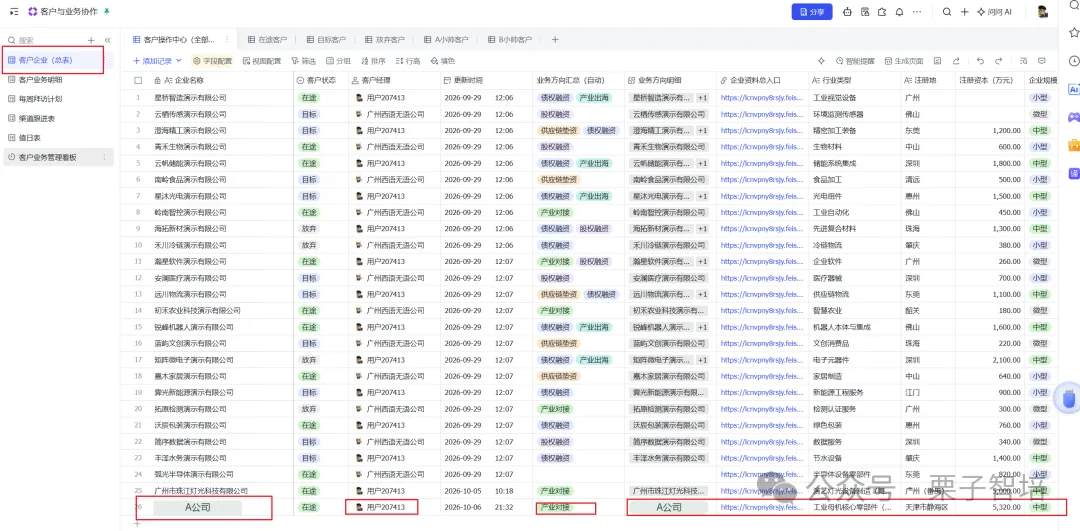Image resolution: width=1080 pixels, height=531 pixels.
Task: Tick the select-all checkbox in header
Action: [138, 81]
